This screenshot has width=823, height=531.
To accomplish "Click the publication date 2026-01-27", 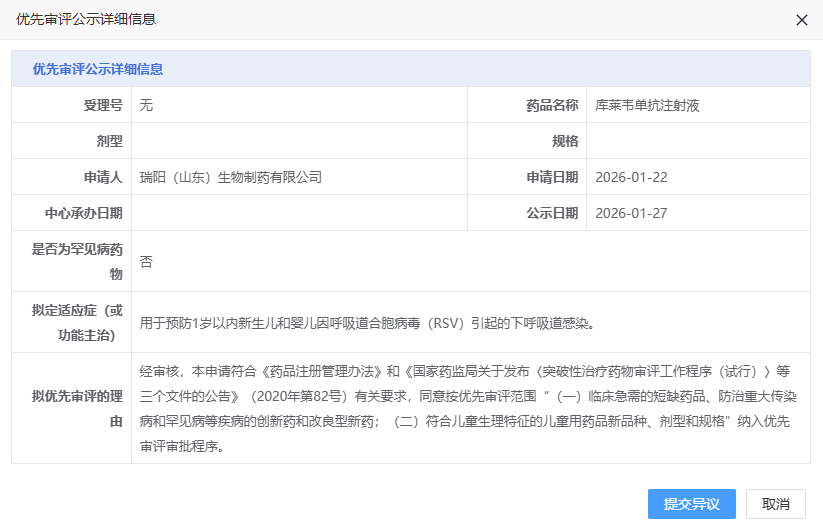I will [631, 213].
